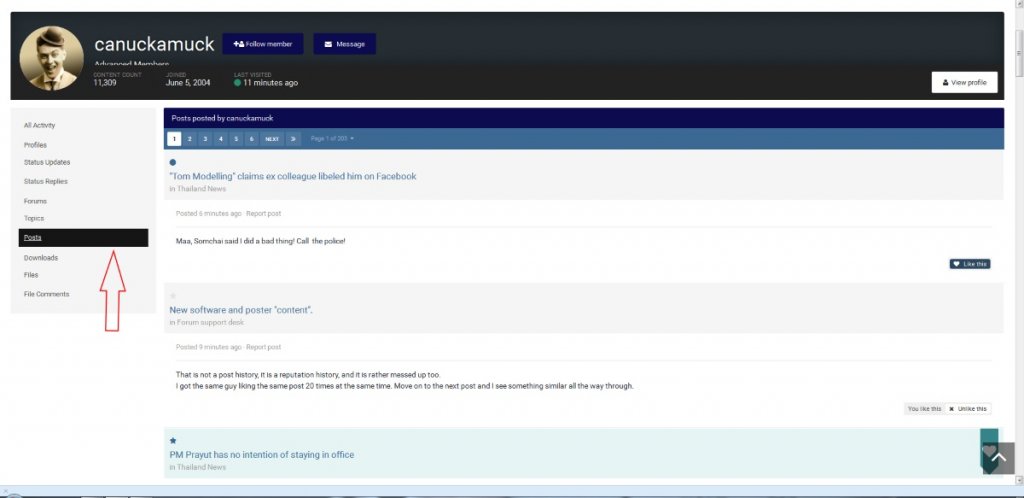Select Profiles in the sidebar
Image resolution: width=1024 pixels, height=498 pixels.
click(35, 145)
